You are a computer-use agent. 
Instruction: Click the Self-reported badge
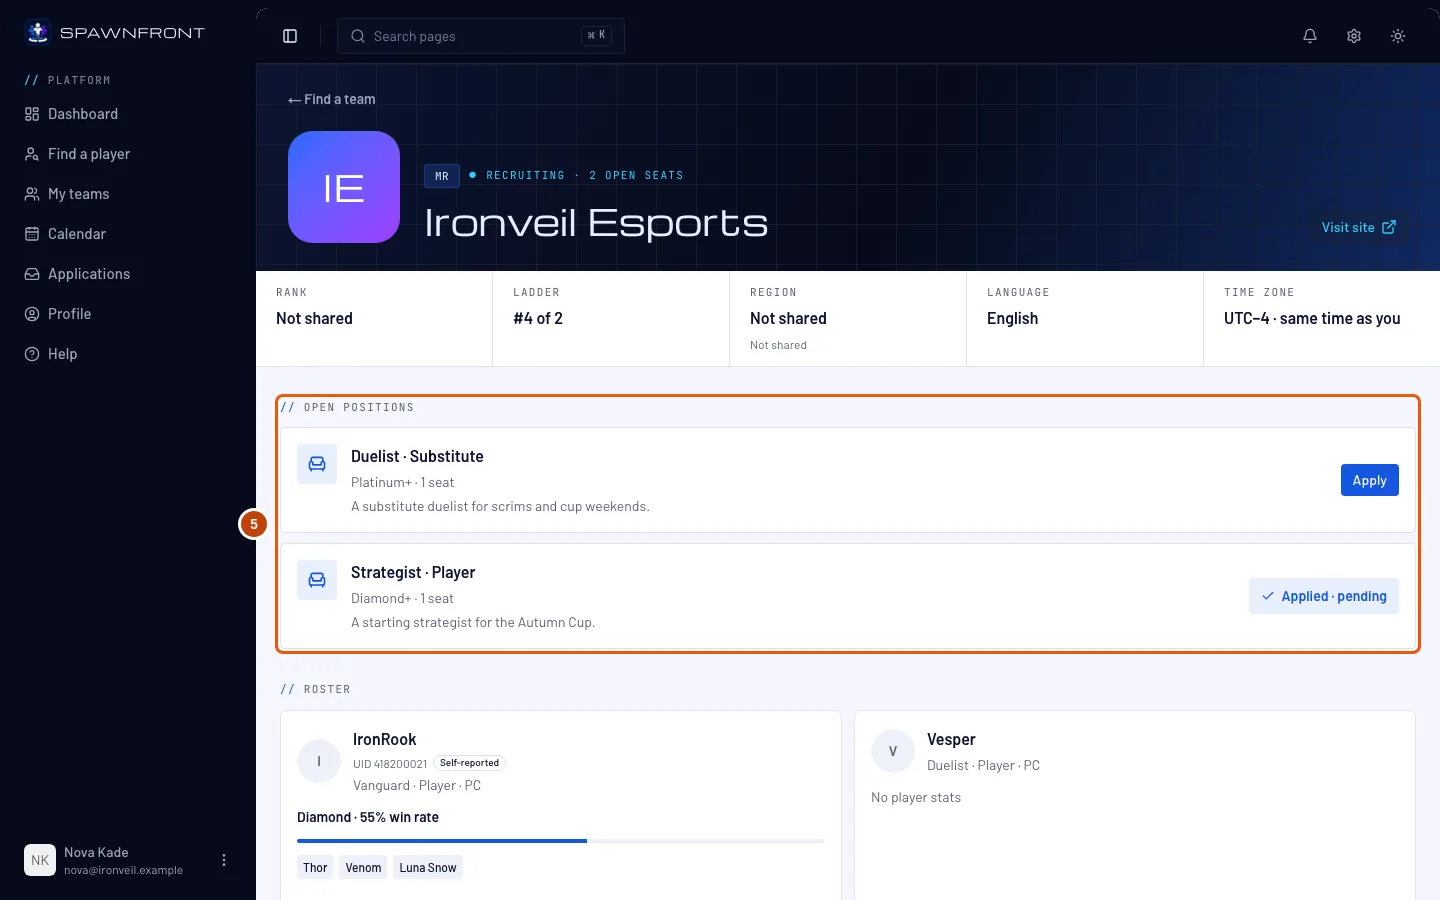coord(469,763)
